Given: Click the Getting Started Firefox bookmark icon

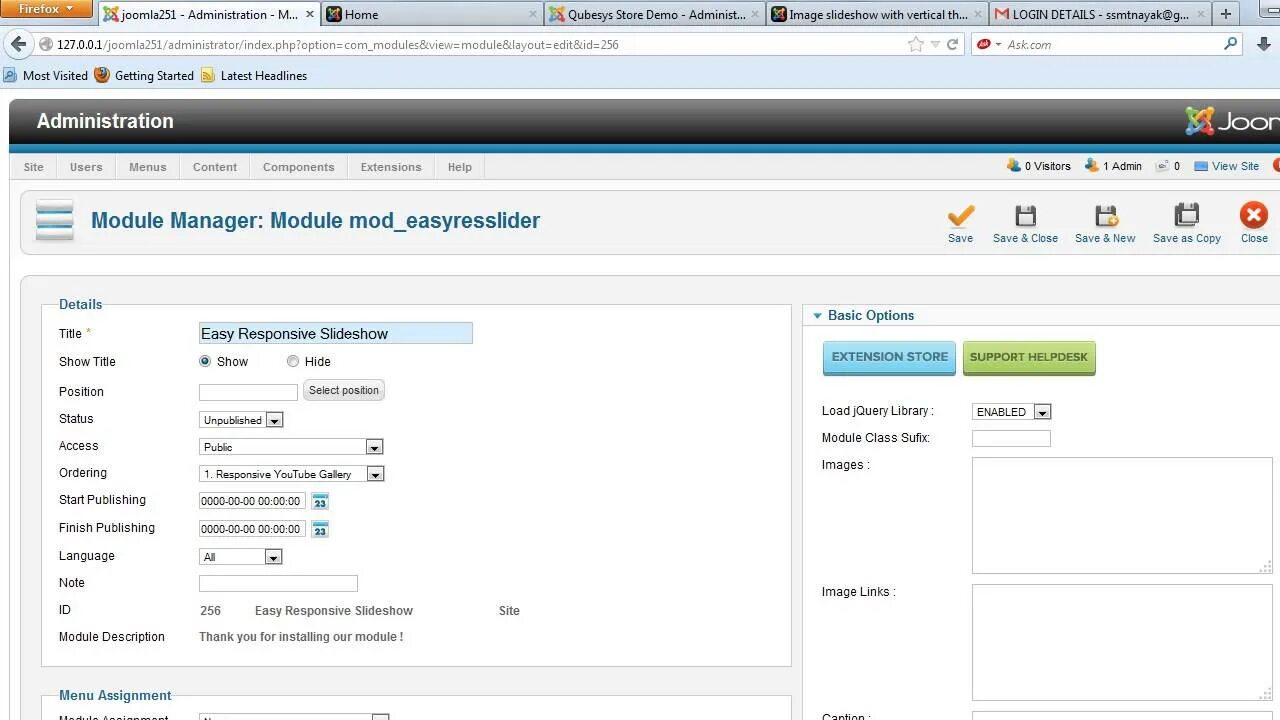Looking at the screenshot, I should 101,75.
